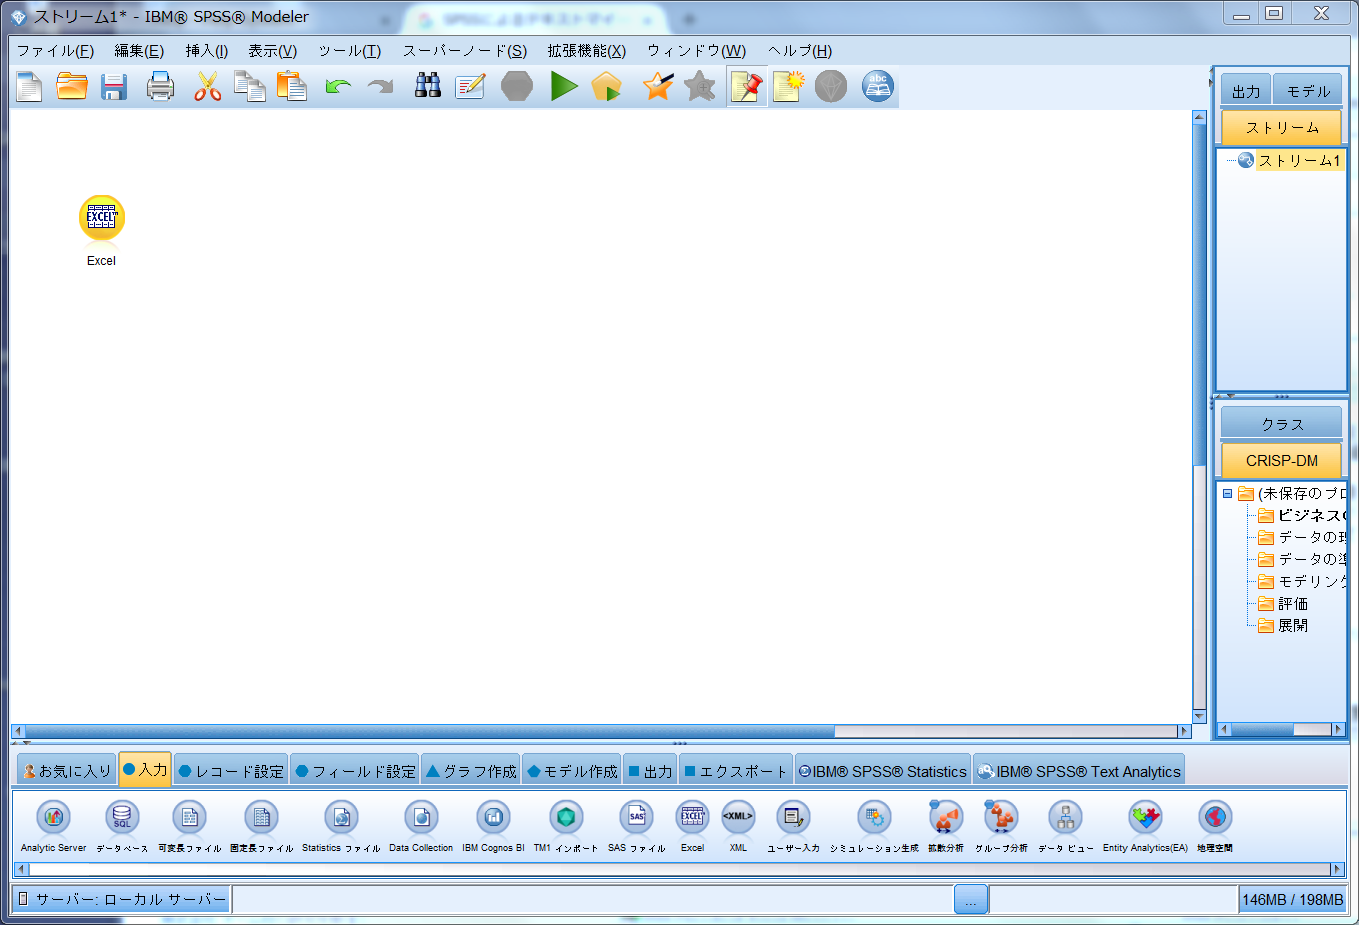Click the grey star zoom SuperNode icon
Screen dimensions: 1359x925
coord(700,87)
